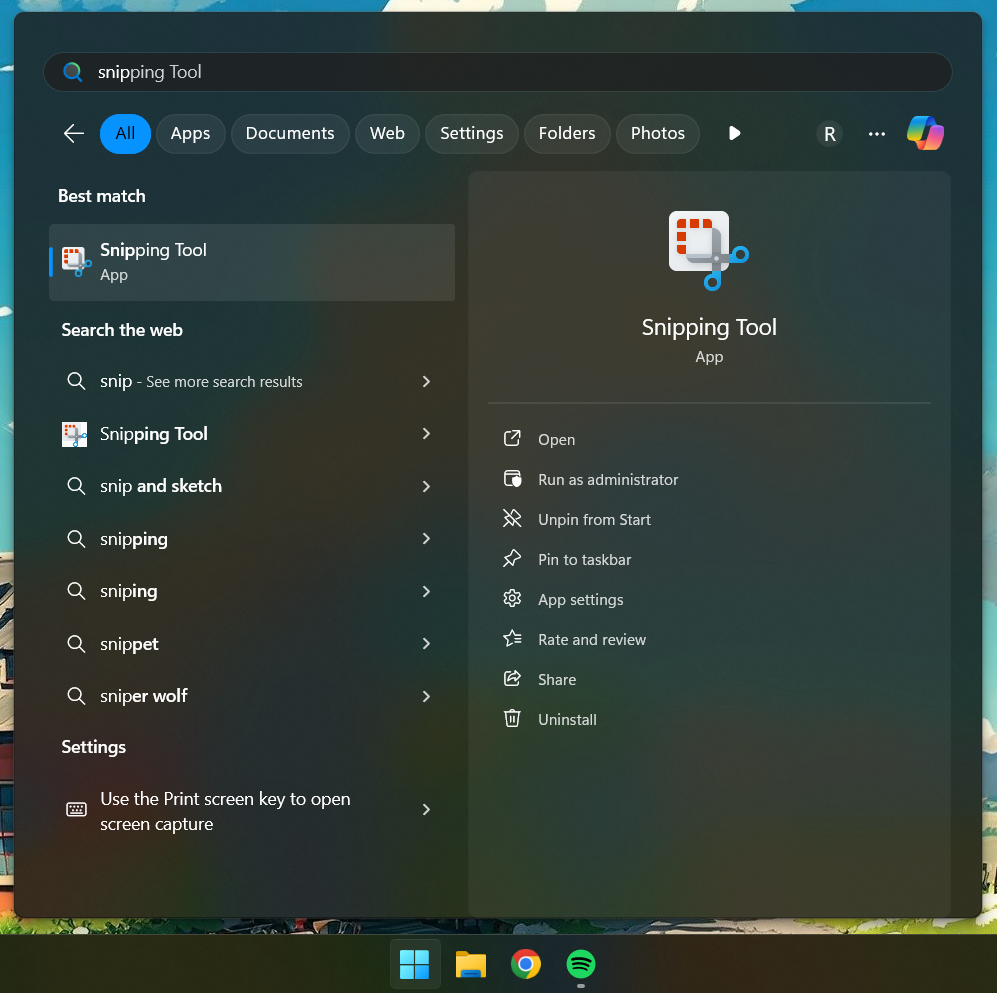Click the Rate and review star icon
The width and height of the screenshot is (997, 993).
[512, 638]
